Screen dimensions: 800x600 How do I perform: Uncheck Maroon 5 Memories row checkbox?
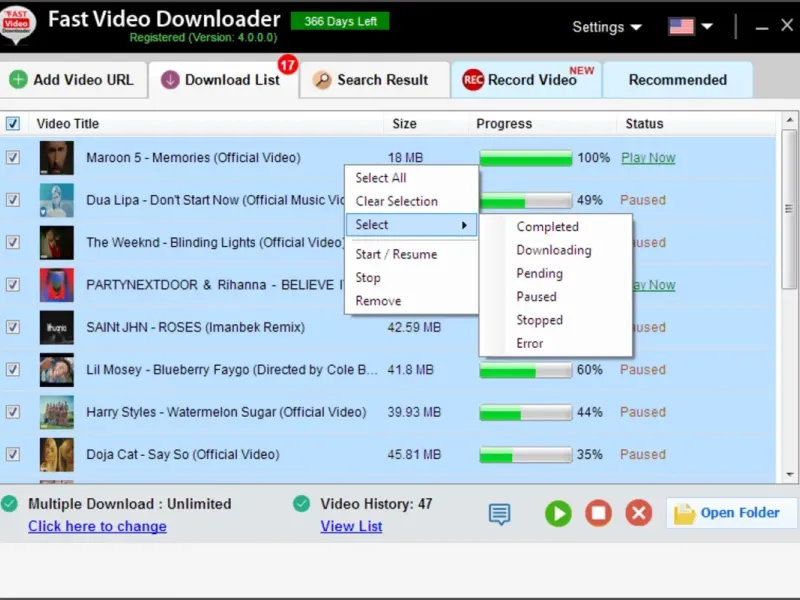[x=13, y=158]
